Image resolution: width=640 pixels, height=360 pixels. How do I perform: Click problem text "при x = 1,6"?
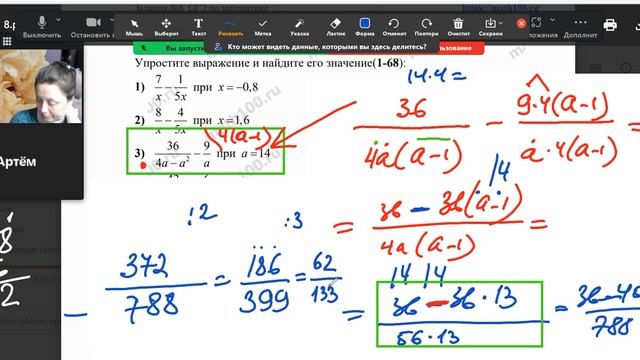(x=221, y=120)
